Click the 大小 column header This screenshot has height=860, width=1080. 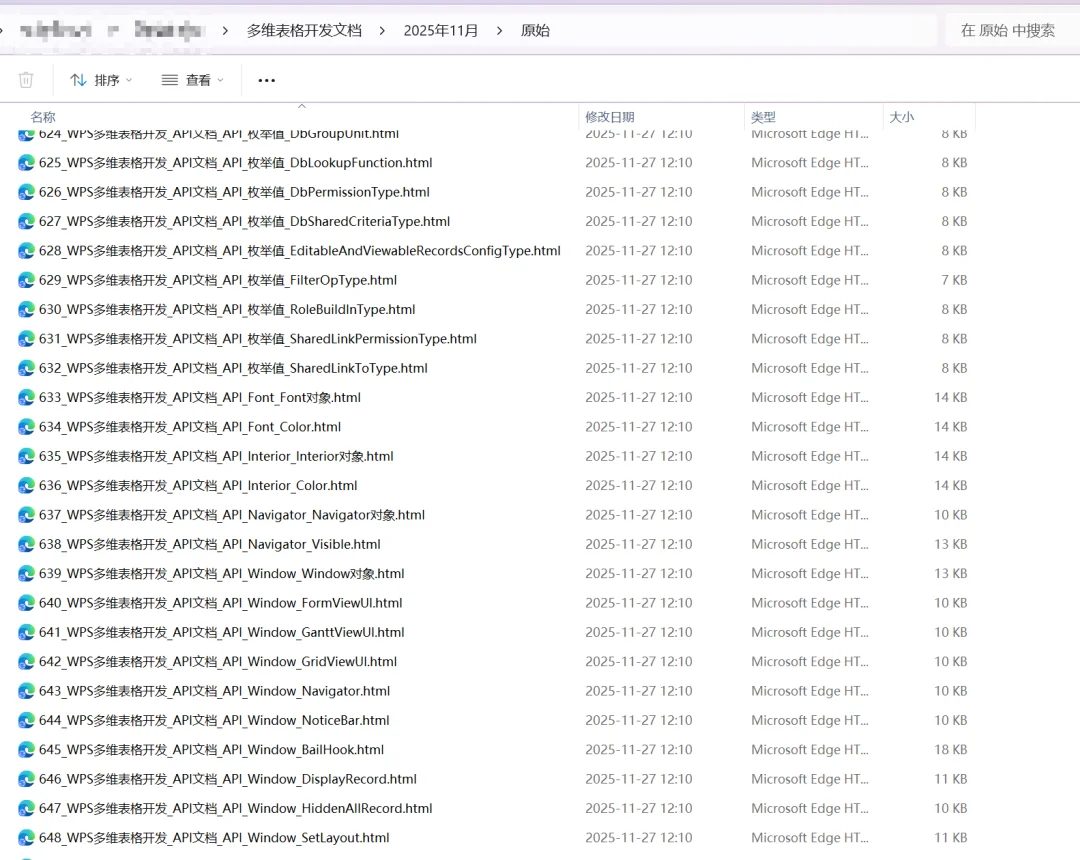coord(902,117)
